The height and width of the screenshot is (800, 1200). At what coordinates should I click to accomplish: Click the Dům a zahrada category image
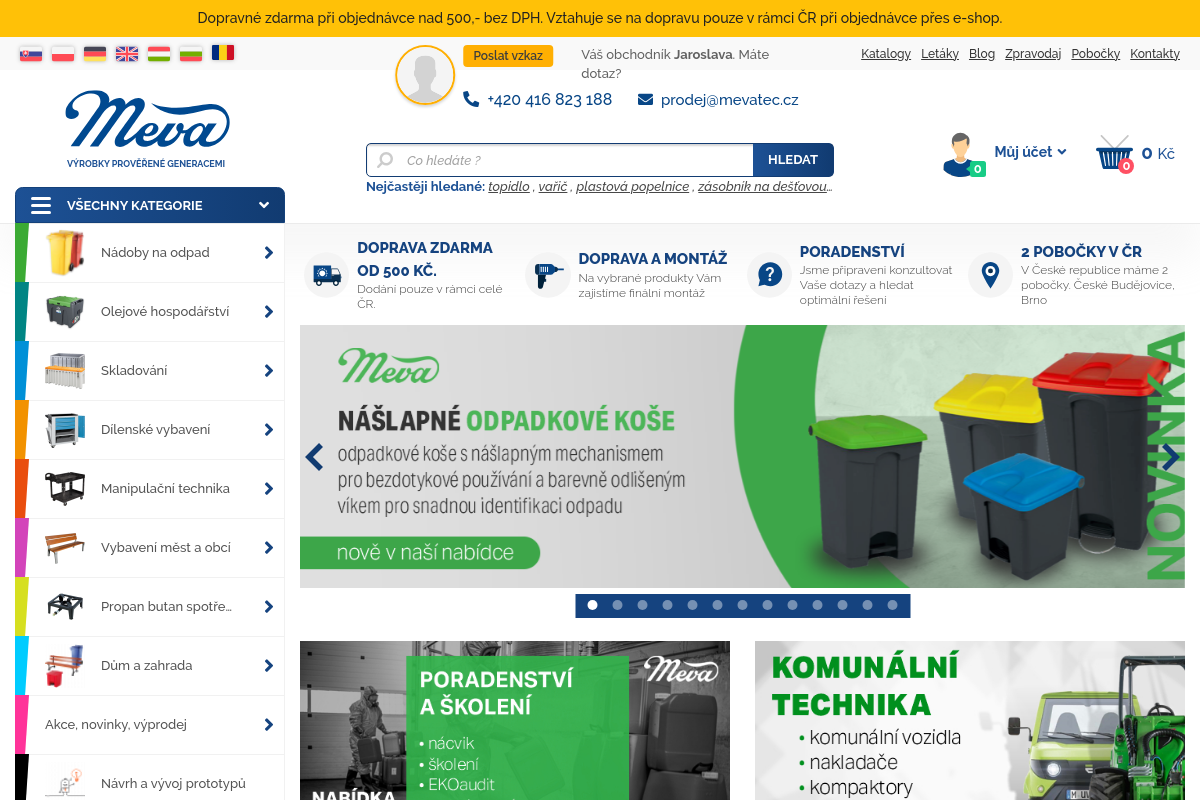click(65, 666)
